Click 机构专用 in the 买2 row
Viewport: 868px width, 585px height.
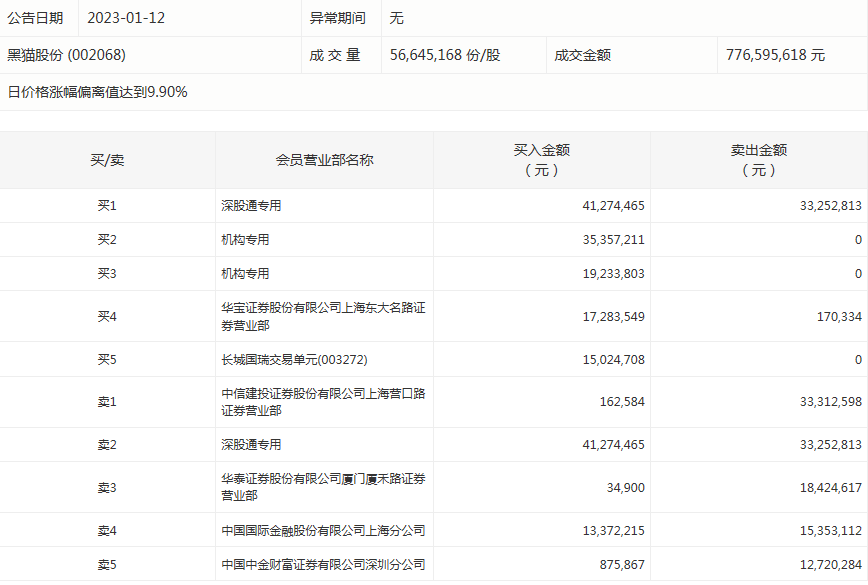click(245, 240)
